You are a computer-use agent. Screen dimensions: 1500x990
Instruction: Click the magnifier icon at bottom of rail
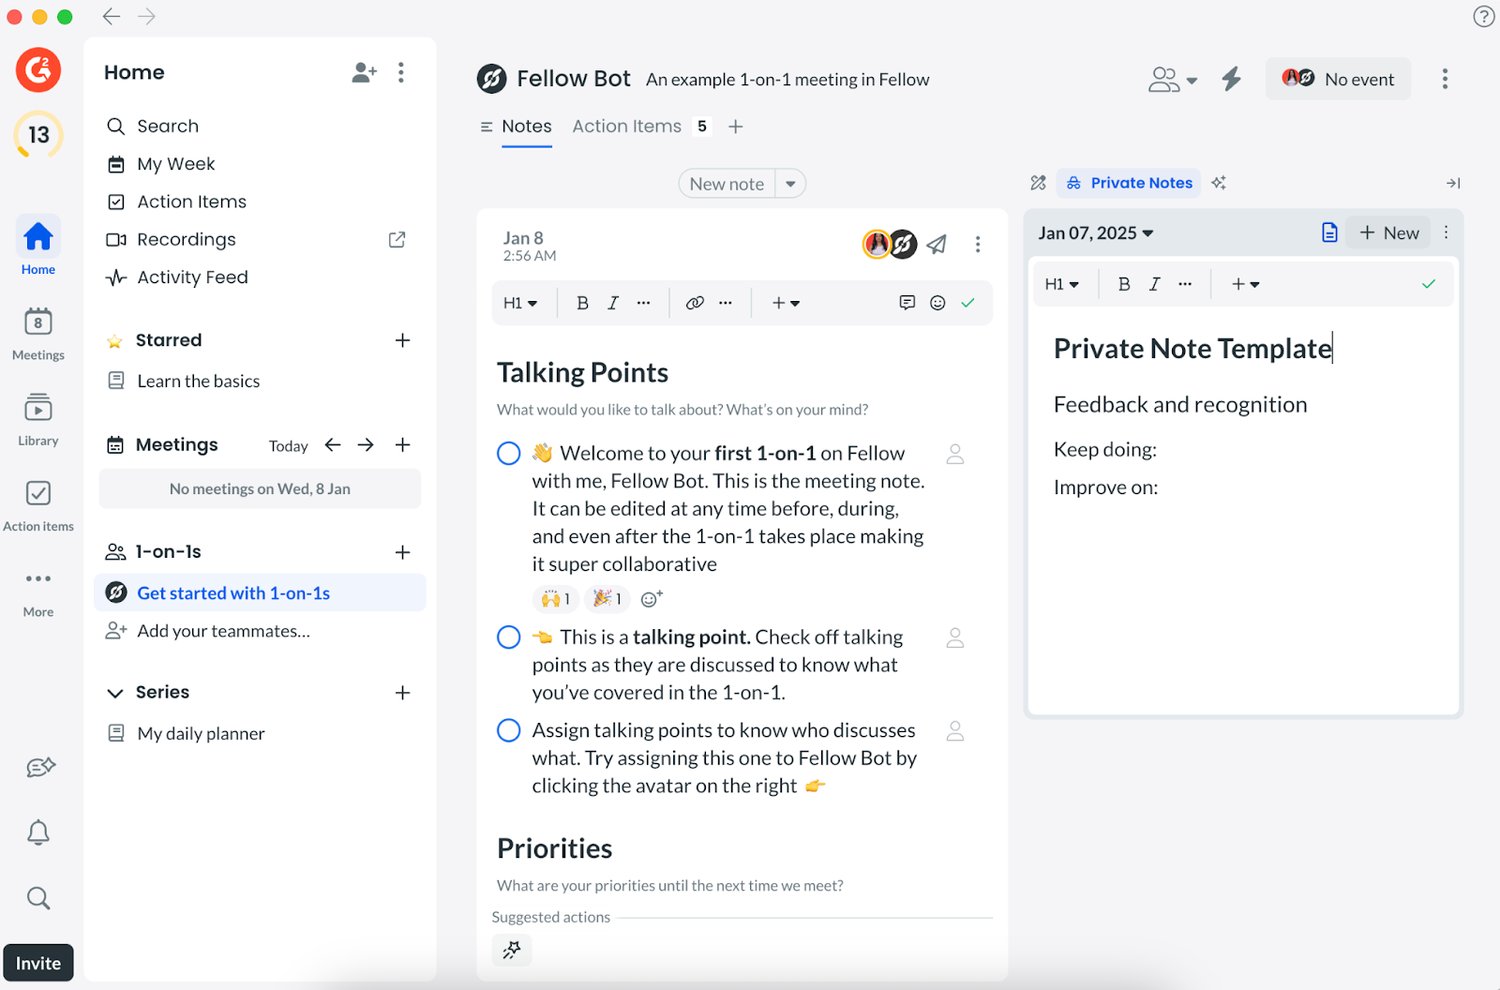tap(38, 898)
